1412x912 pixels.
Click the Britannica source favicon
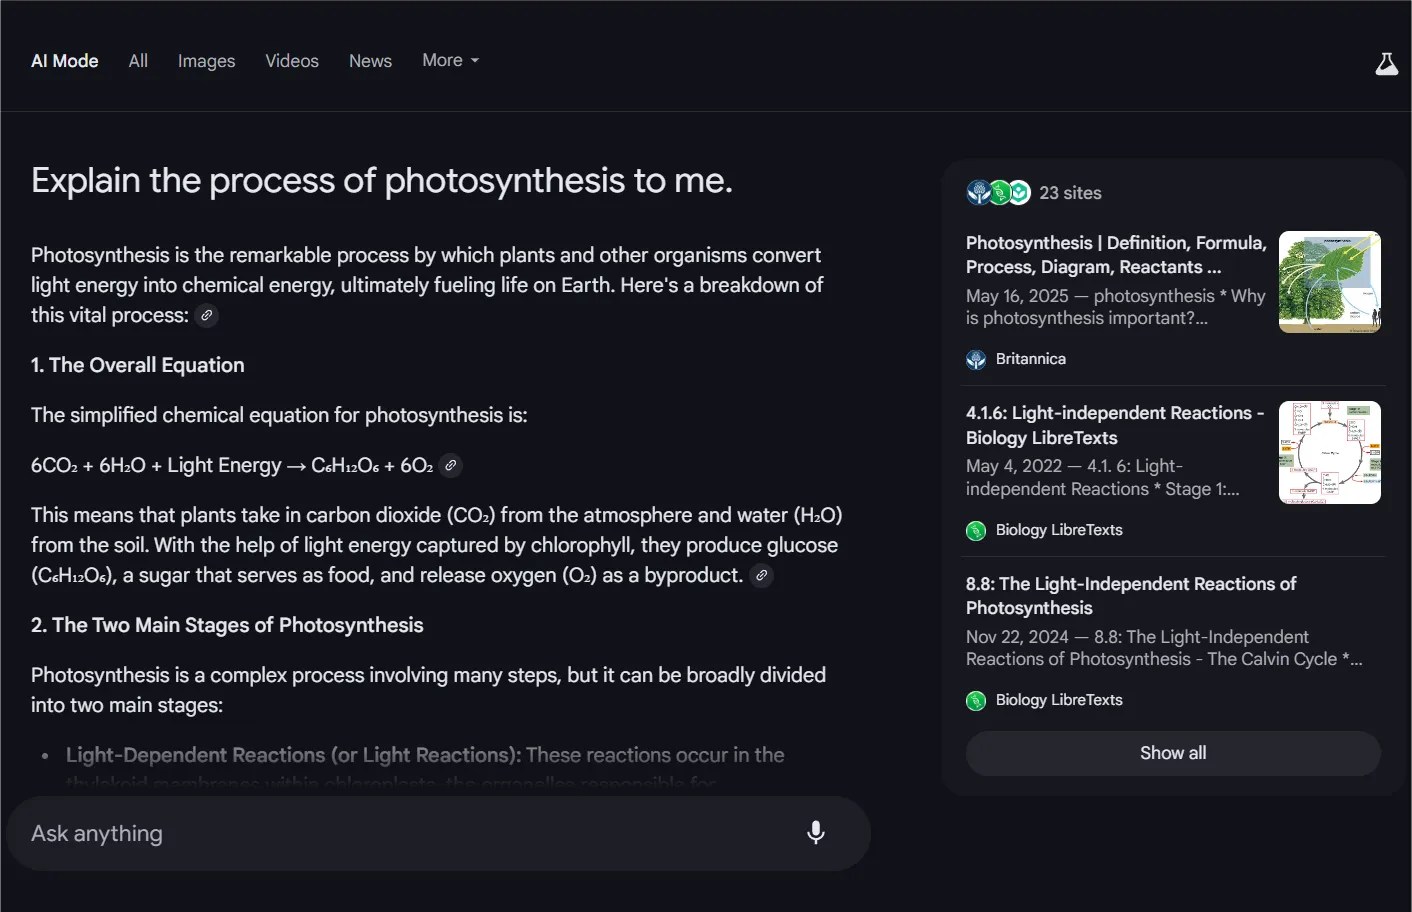[976, 360]
